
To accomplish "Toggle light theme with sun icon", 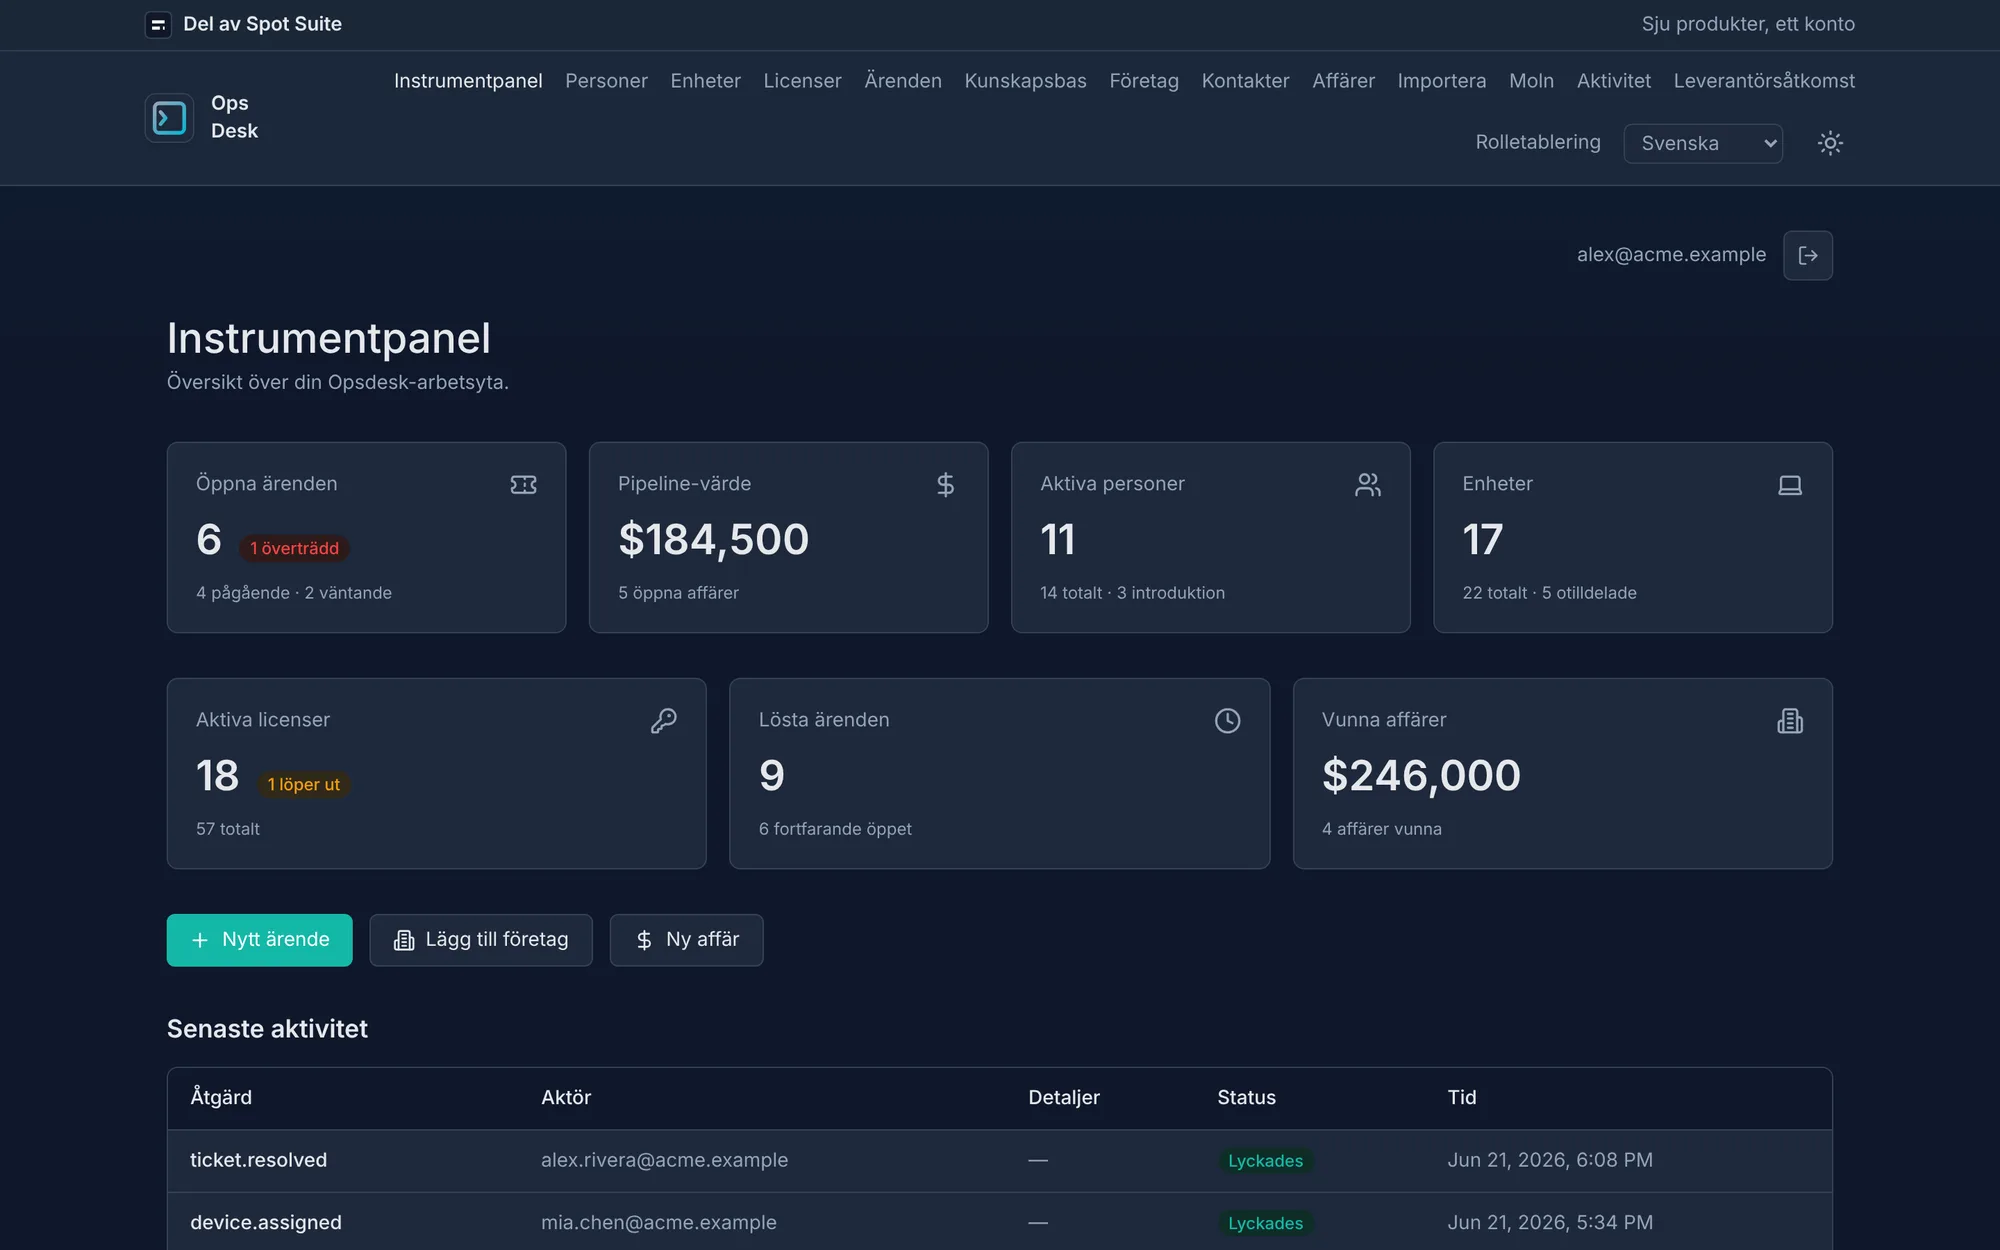I will click(x=1830, y=143).
